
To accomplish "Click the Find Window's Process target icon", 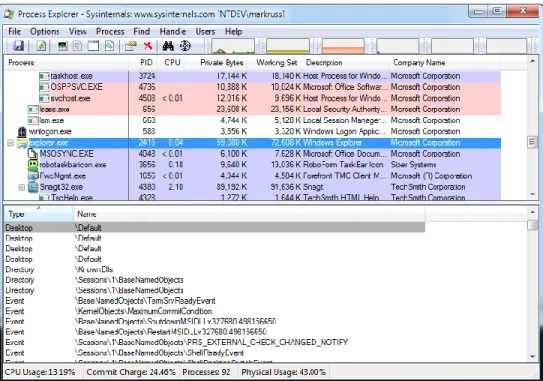I will (x=185, y=46).
